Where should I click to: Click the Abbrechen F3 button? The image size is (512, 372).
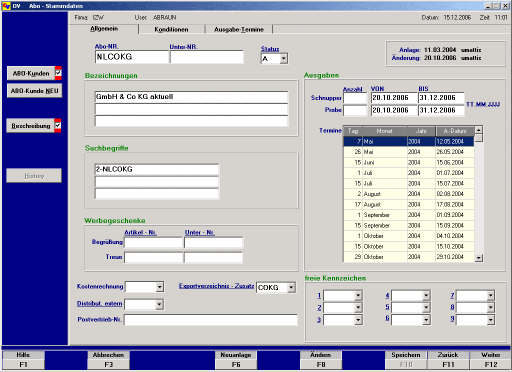pyautogui.click(x=108, y=360)
